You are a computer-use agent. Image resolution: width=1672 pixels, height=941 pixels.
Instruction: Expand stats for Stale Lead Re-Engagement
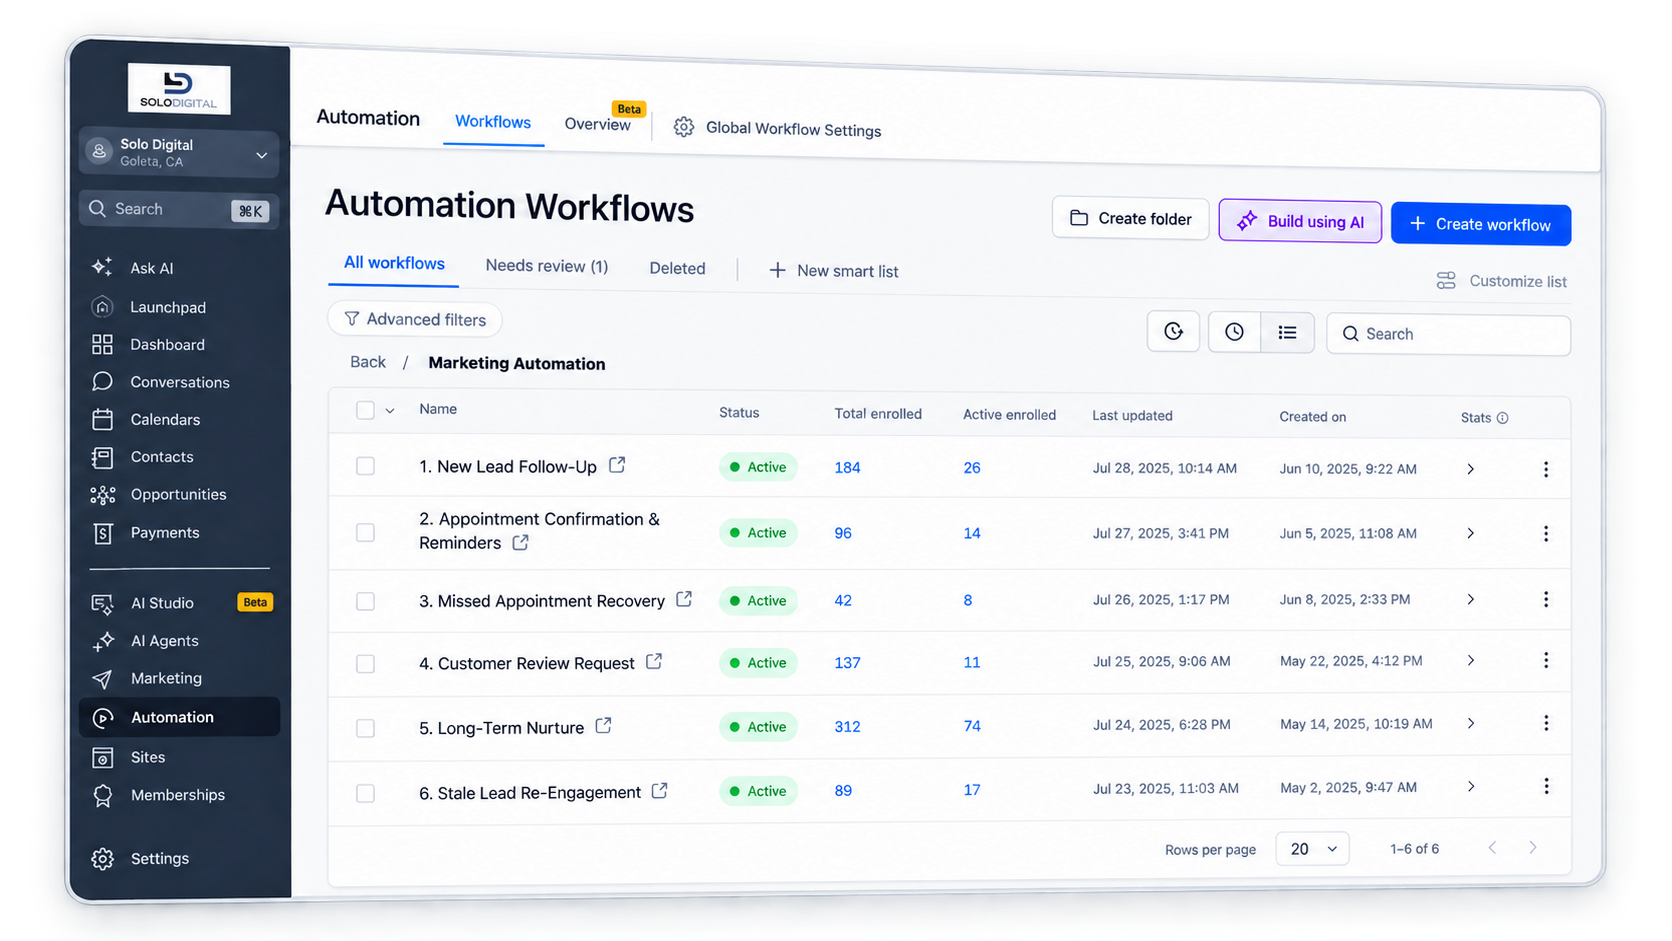[1470, 787]
